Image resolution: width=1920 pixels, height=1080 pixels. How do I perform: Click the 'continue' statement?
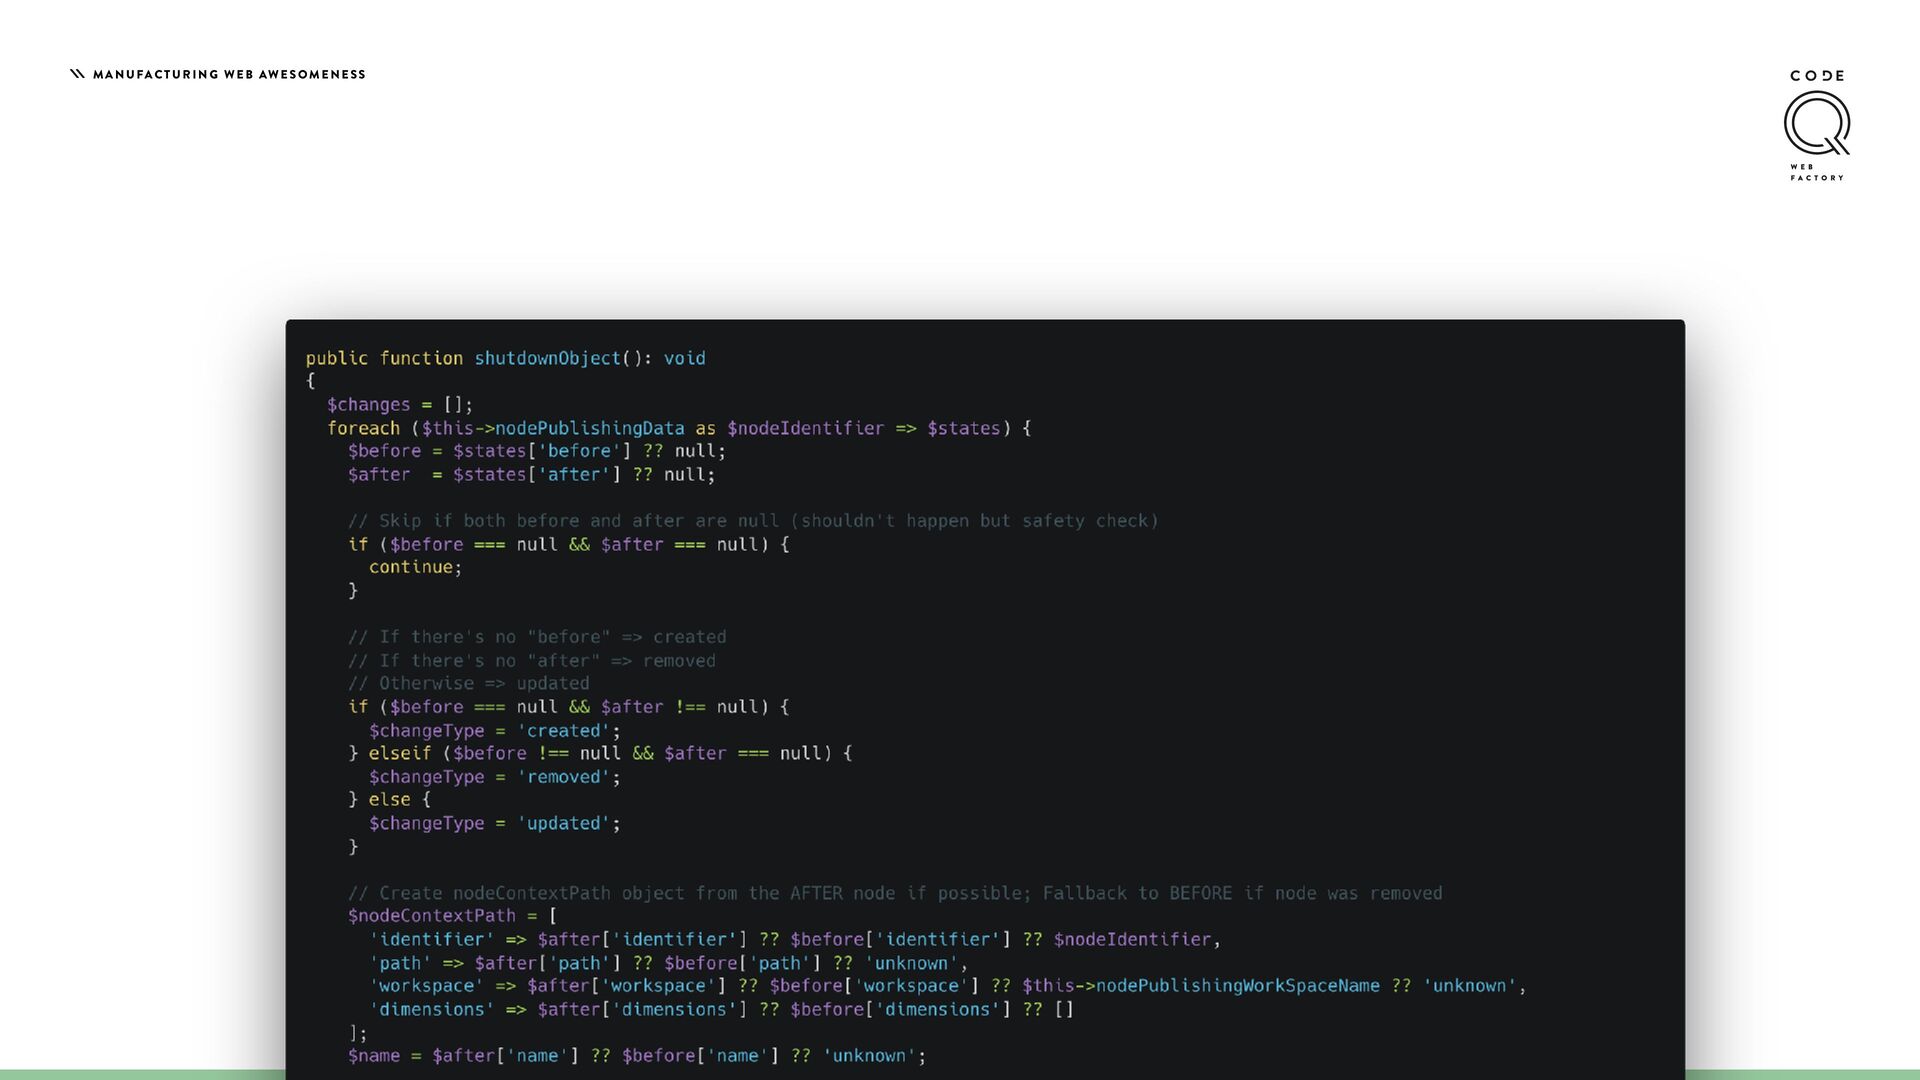click(x=410, y=567)
